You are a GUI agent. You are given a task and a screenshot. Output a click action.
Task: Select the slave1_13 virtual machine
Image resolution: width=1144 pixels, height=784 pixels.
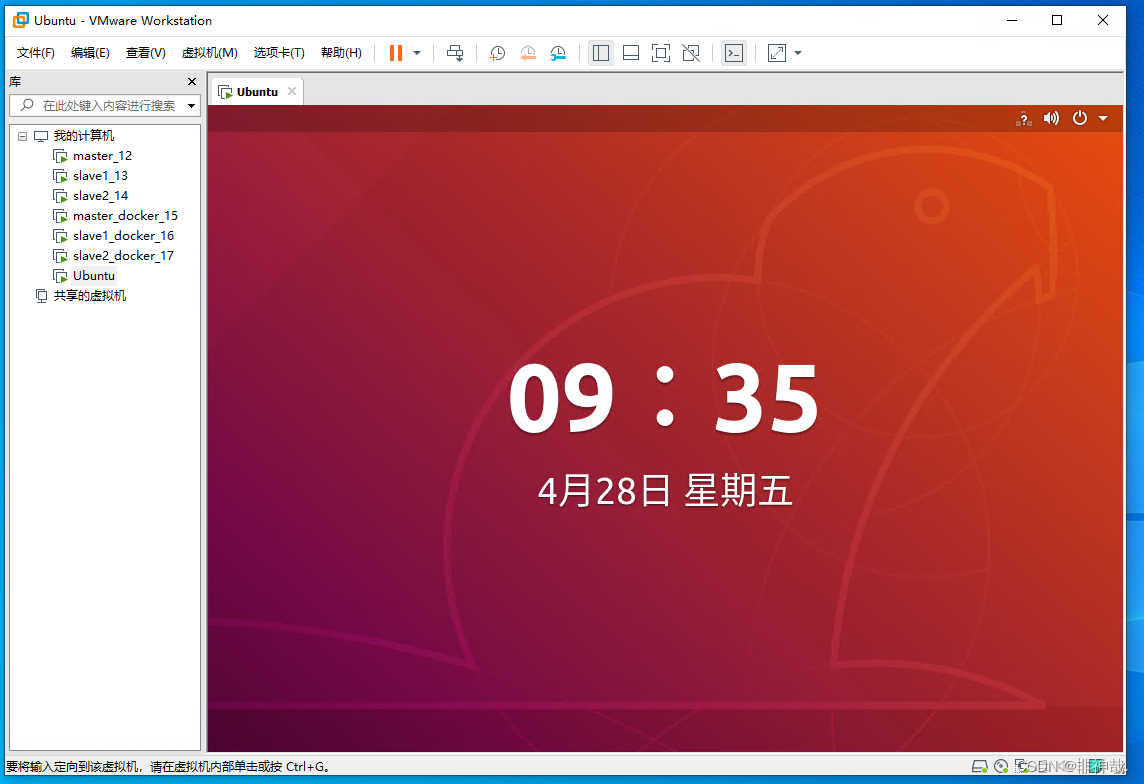100,176
